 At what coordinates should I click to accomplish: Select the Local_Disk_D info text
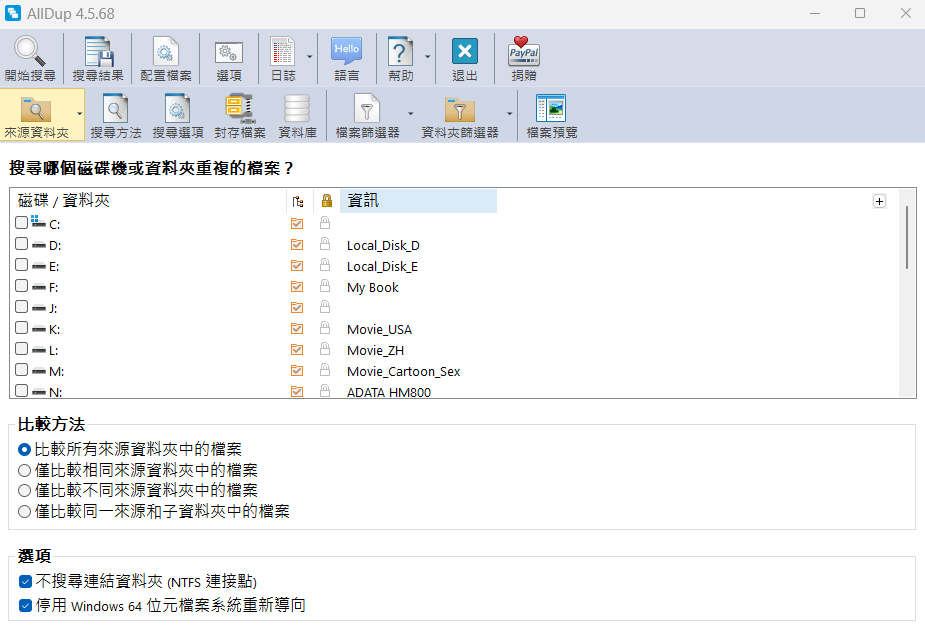[383, 246]
